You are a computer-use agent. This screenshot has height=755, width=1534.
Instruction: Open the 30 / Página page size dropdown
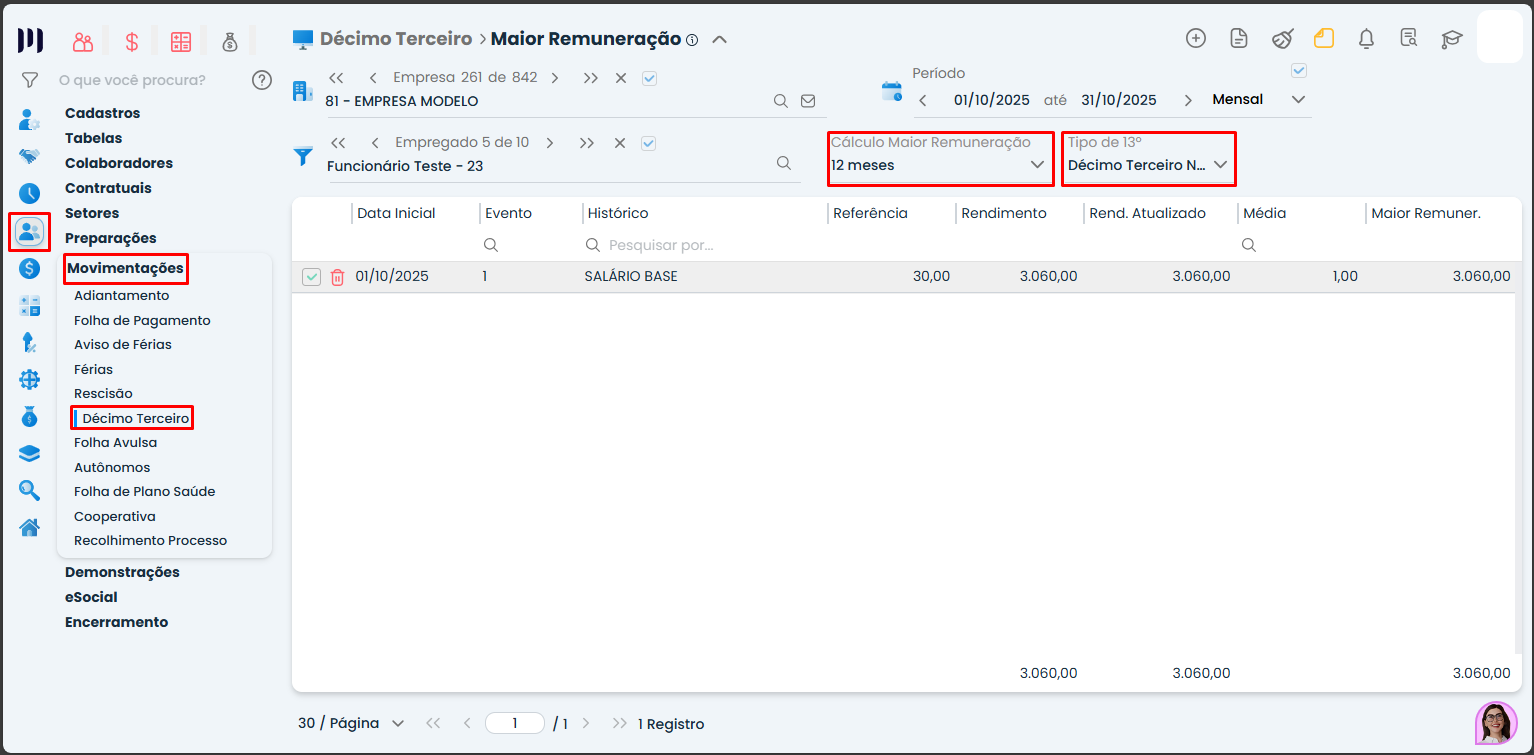[351, 723]
